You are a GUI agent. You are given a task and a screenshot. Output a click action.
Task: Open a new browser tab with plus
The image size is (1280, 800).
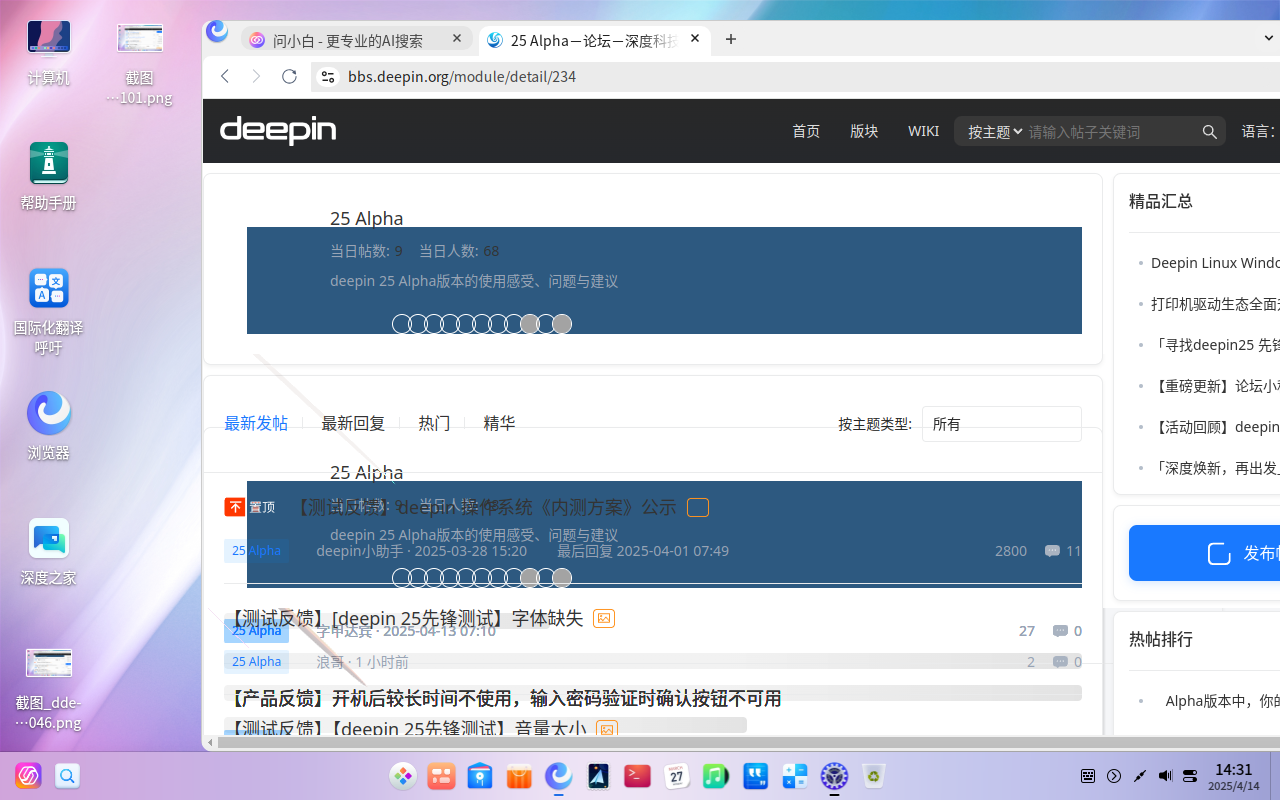pyautogui.click(x=731, y=40)
